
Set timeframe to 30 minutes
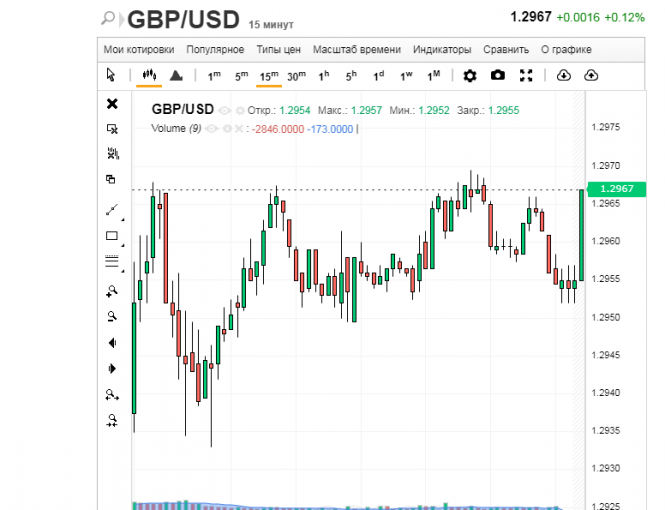click(296, 76)
